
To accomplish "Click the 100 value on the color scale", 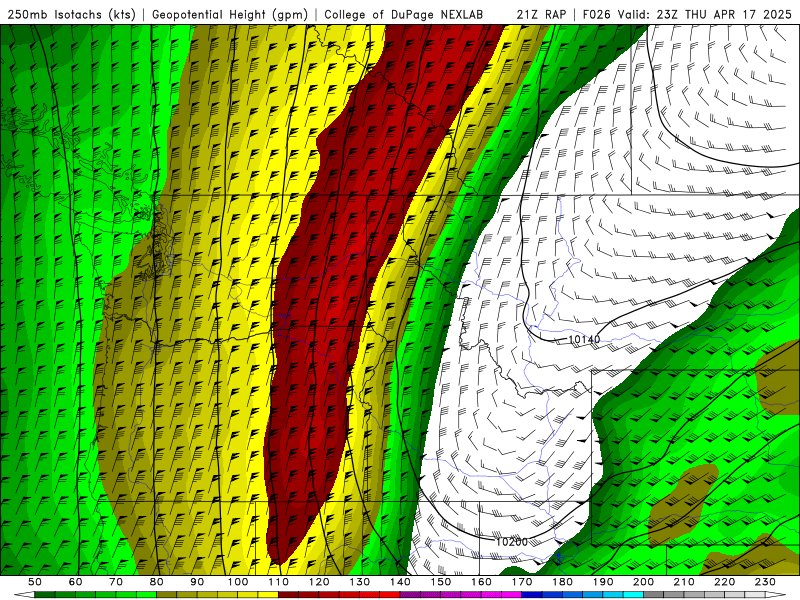I will [x=238, y=582].
